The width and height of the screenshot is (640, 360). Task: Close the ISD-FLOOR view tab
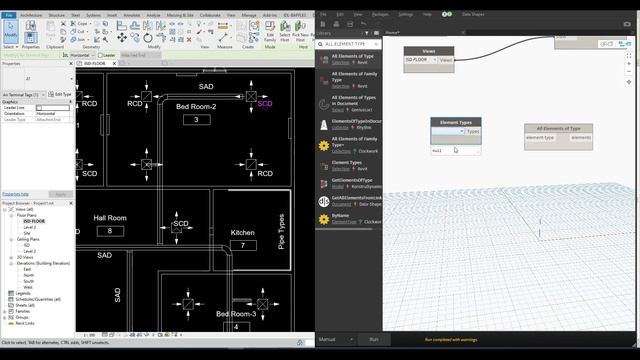tap(114, 63)
